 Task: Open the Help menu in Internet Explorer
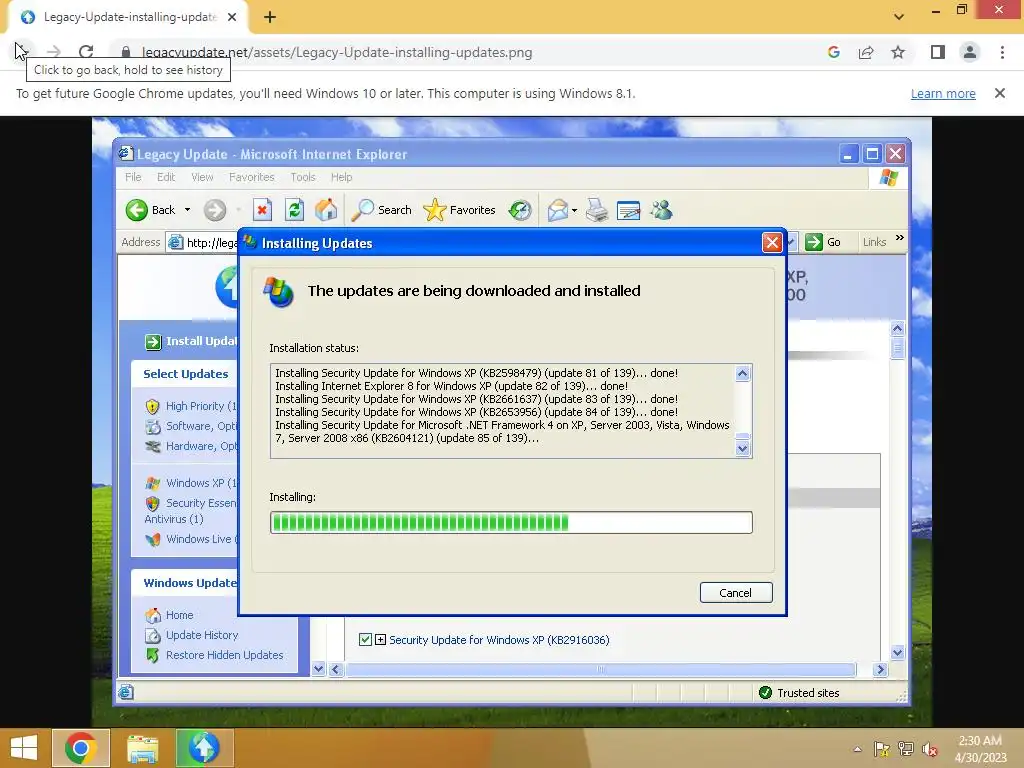tap(342, 177)
